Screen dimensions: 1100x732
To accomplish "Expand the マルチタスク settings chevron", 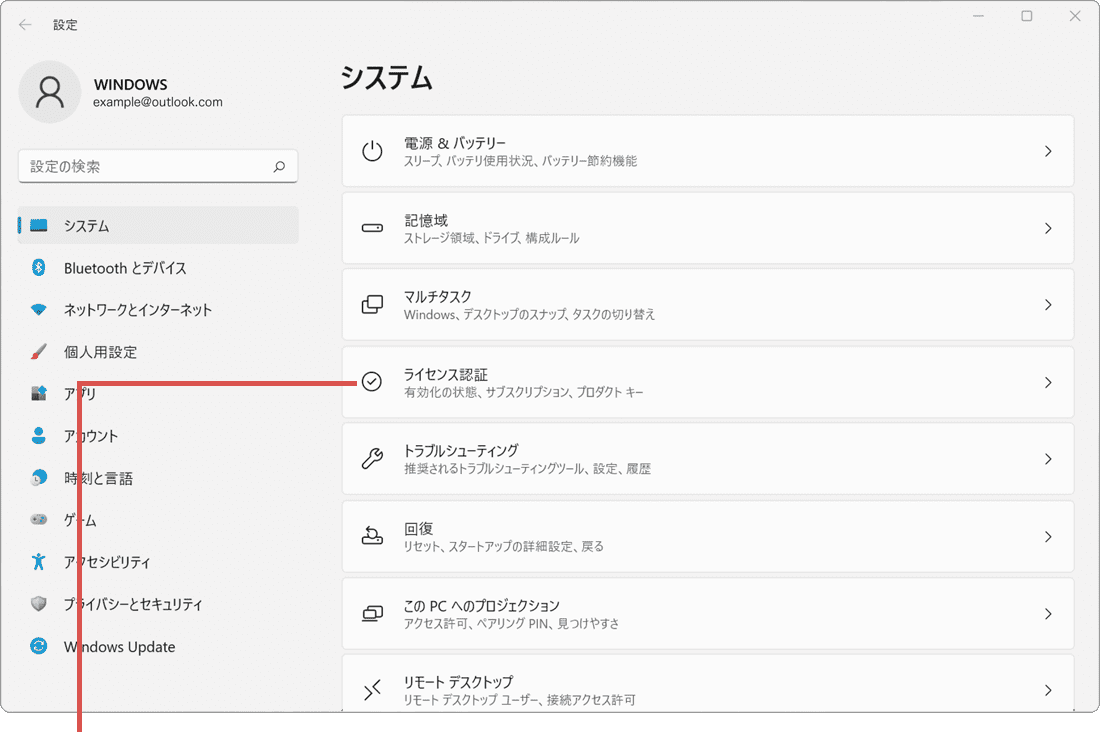I will (1048, 305).
